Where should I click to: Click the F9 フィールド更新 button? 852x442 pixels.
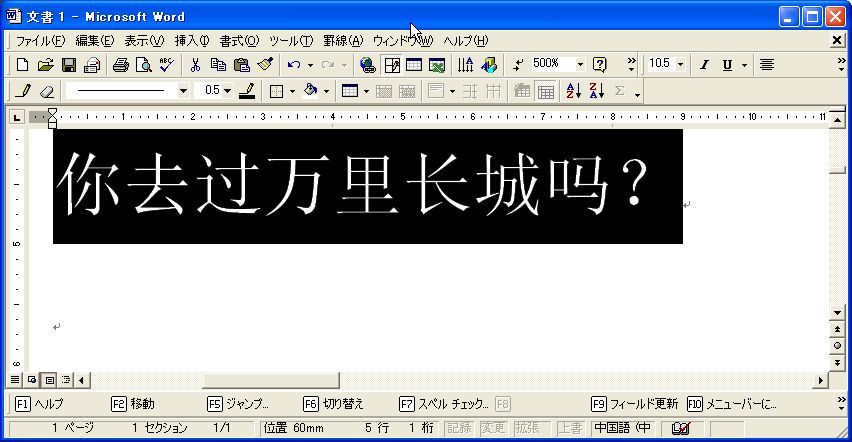pyautogui.click(x=635, y=404)
